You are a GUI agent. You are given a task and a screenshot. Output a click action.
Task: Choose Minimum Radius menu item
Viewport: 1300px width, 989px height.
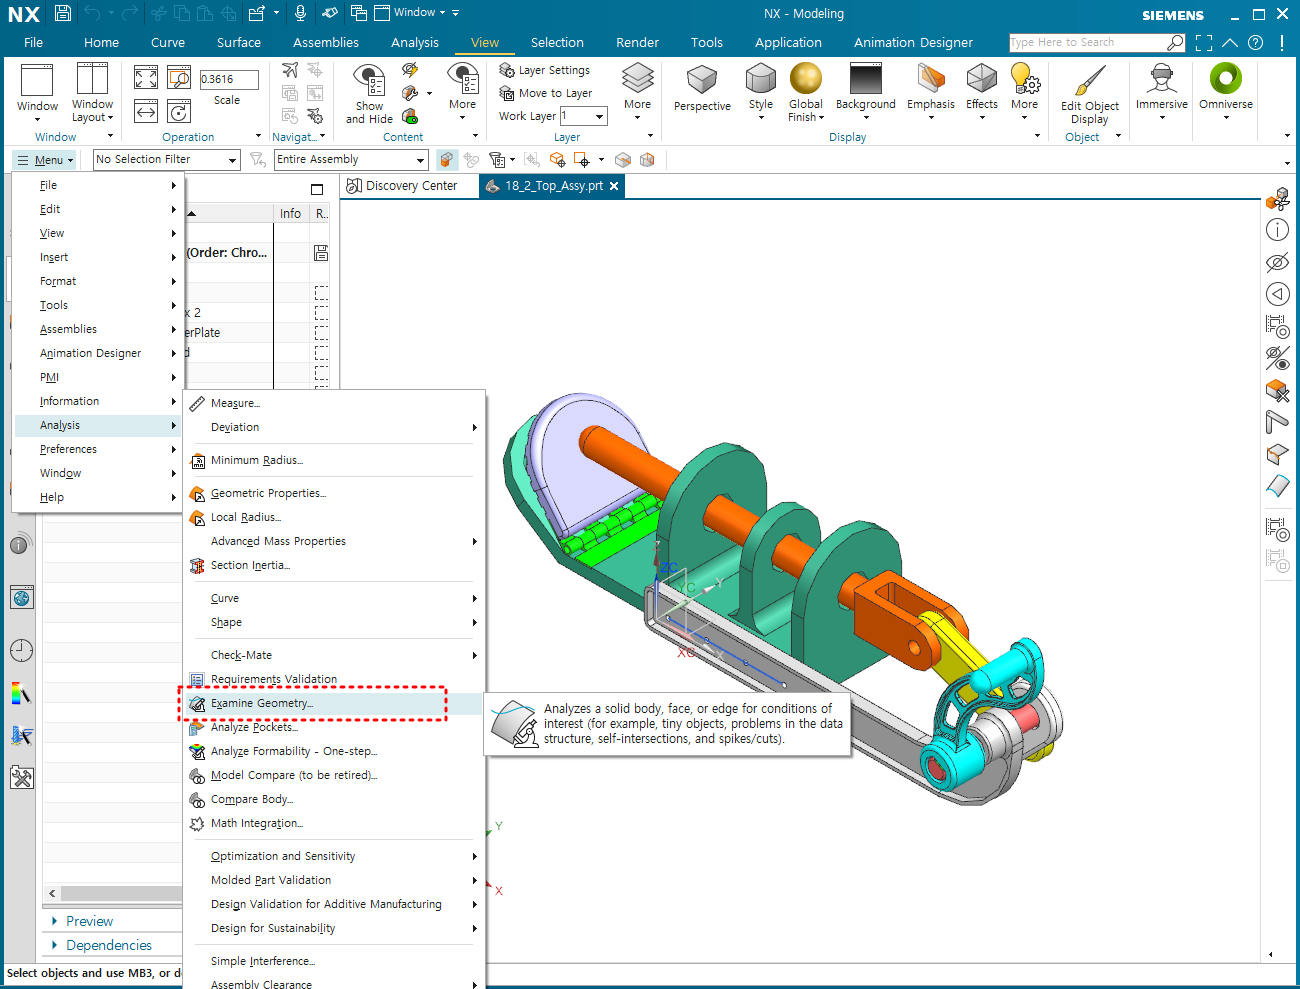(x=256, y=460)
